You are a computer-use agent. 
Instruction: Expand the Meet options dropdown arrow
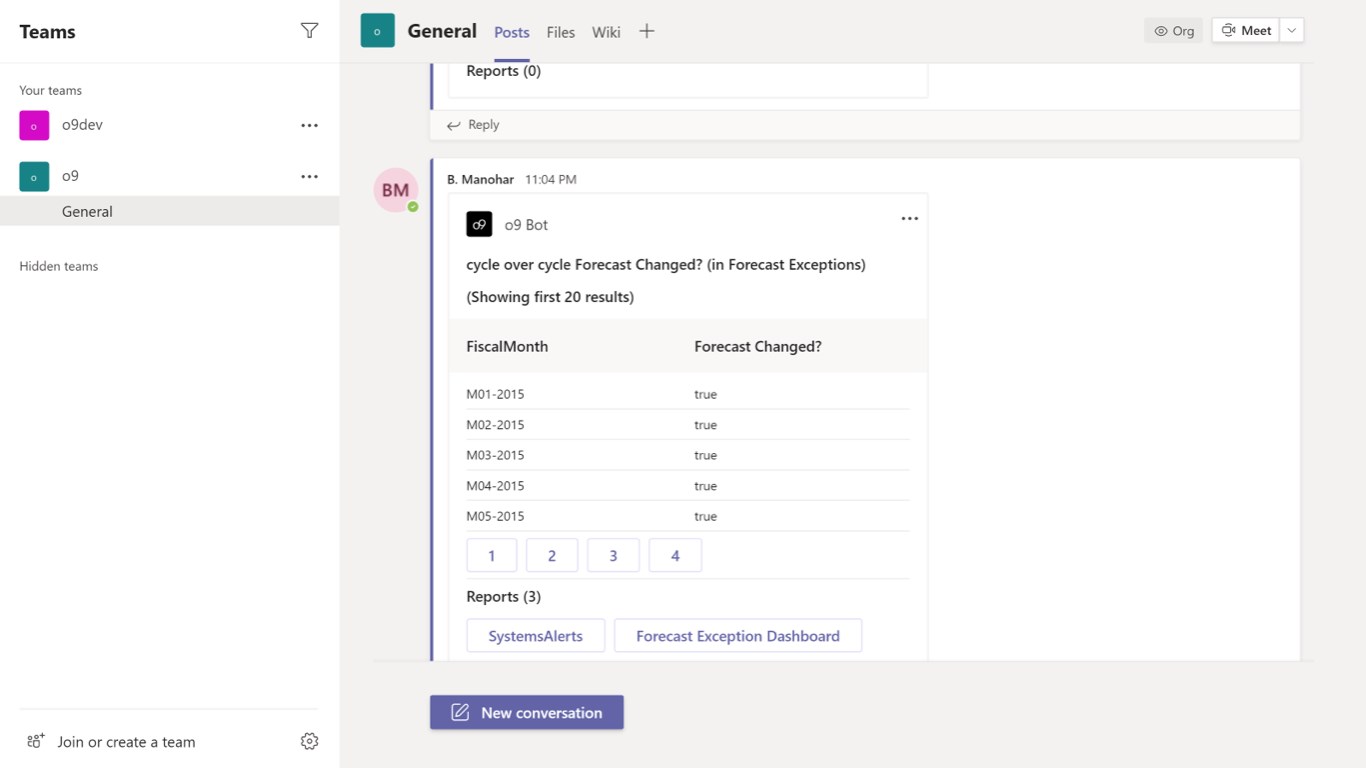[x=1292, y=30]
